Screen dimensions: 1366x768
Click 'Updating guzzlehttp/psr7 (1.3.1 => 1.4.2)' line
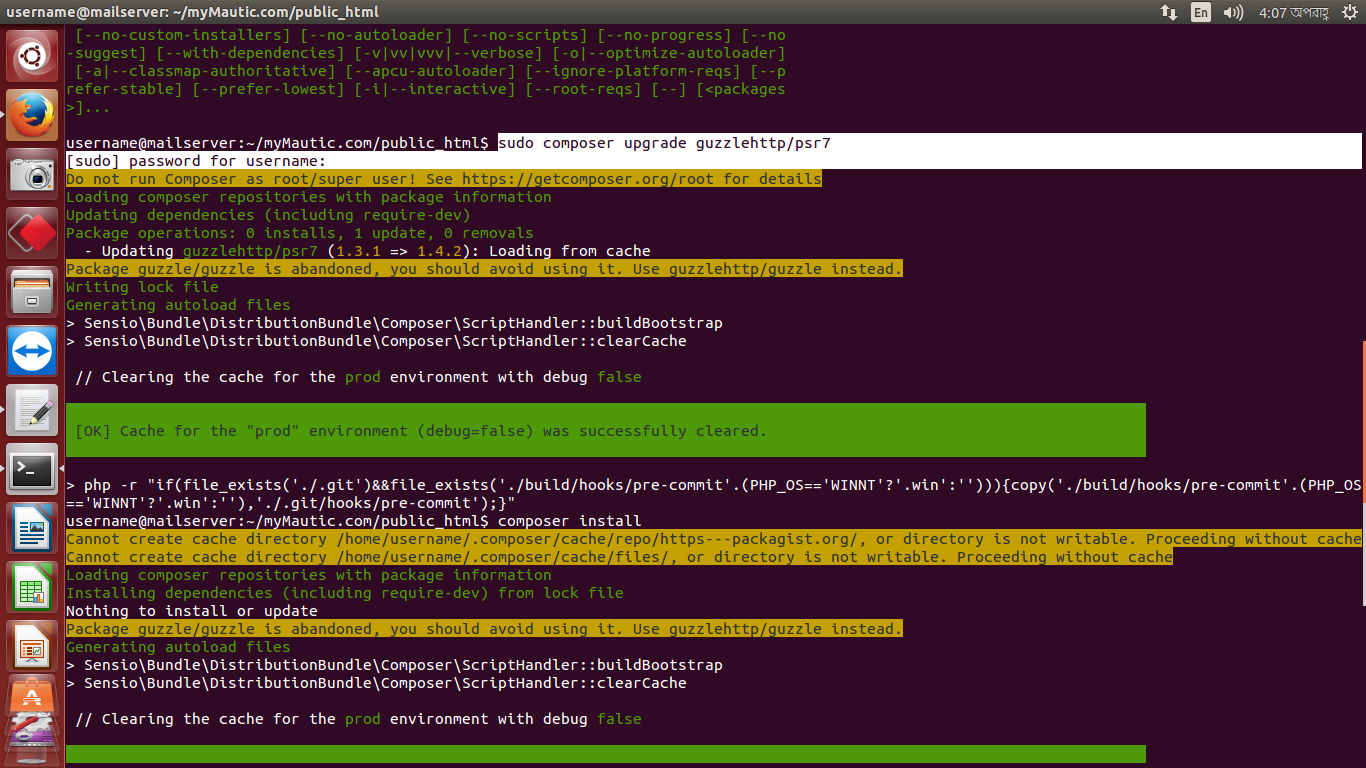tap(367, 251)
